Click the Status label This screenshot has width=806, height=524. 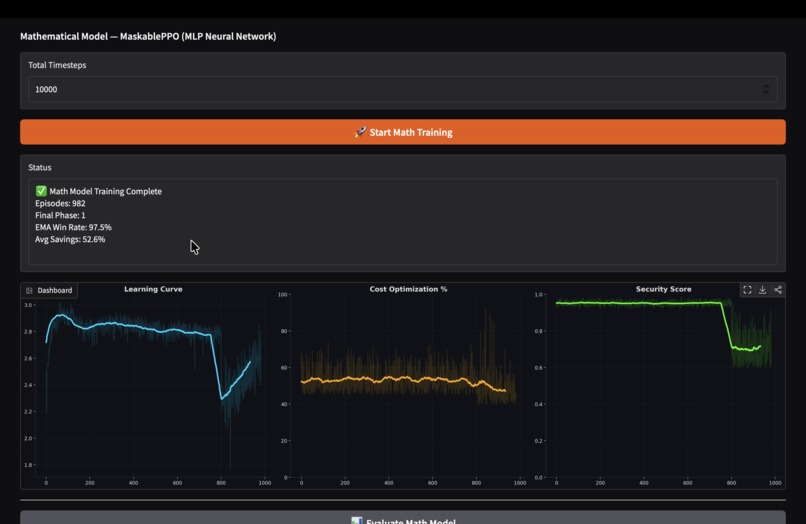tap(40, 168)
